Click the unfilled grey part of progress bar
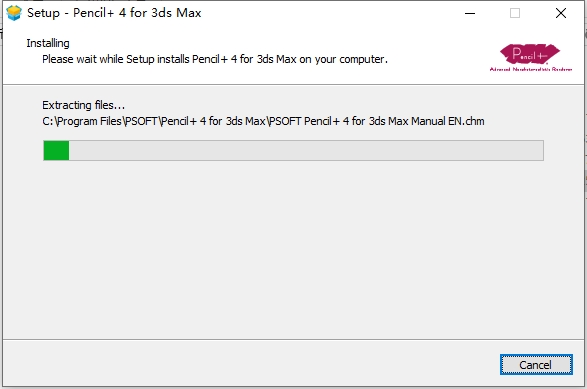The image size is (587, 389). click(306, 151)
